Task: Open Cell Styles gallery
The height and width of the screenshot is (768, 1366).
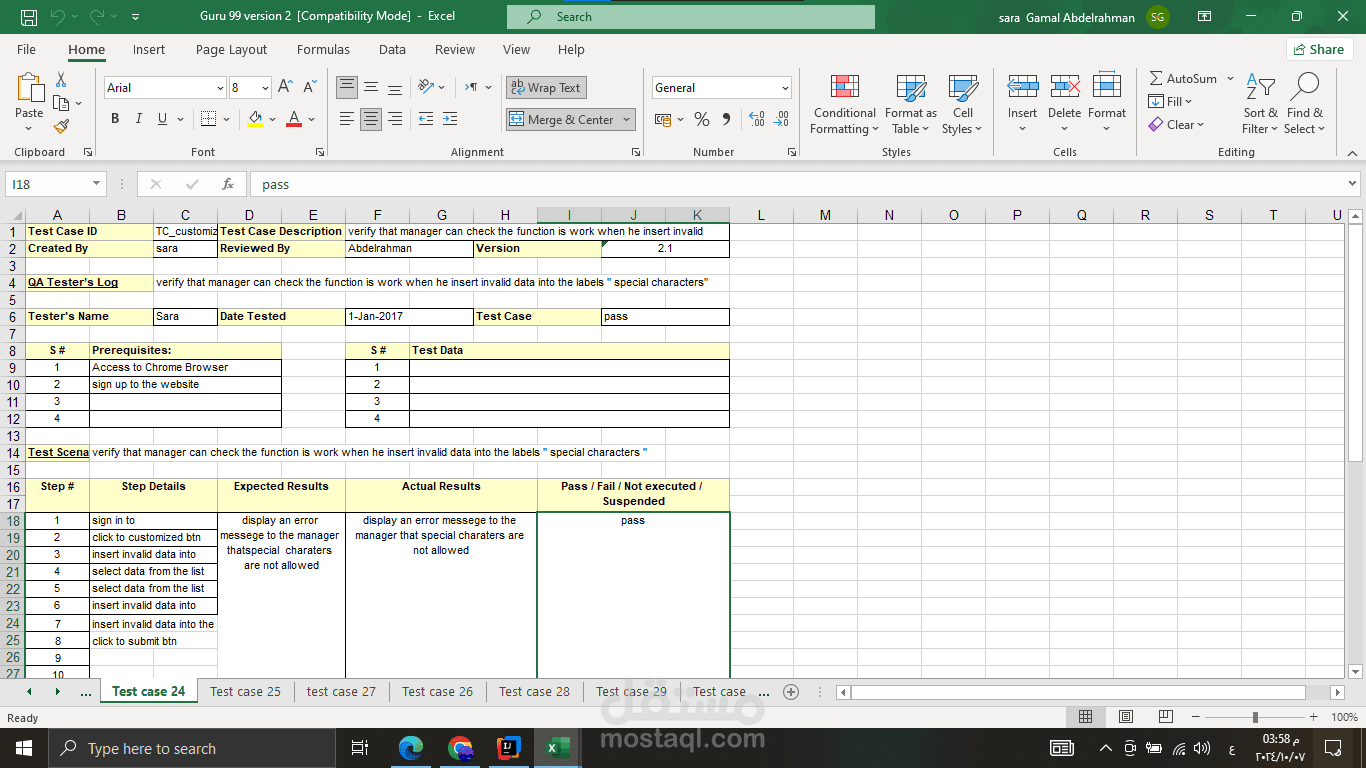Action: pos(962,104)
